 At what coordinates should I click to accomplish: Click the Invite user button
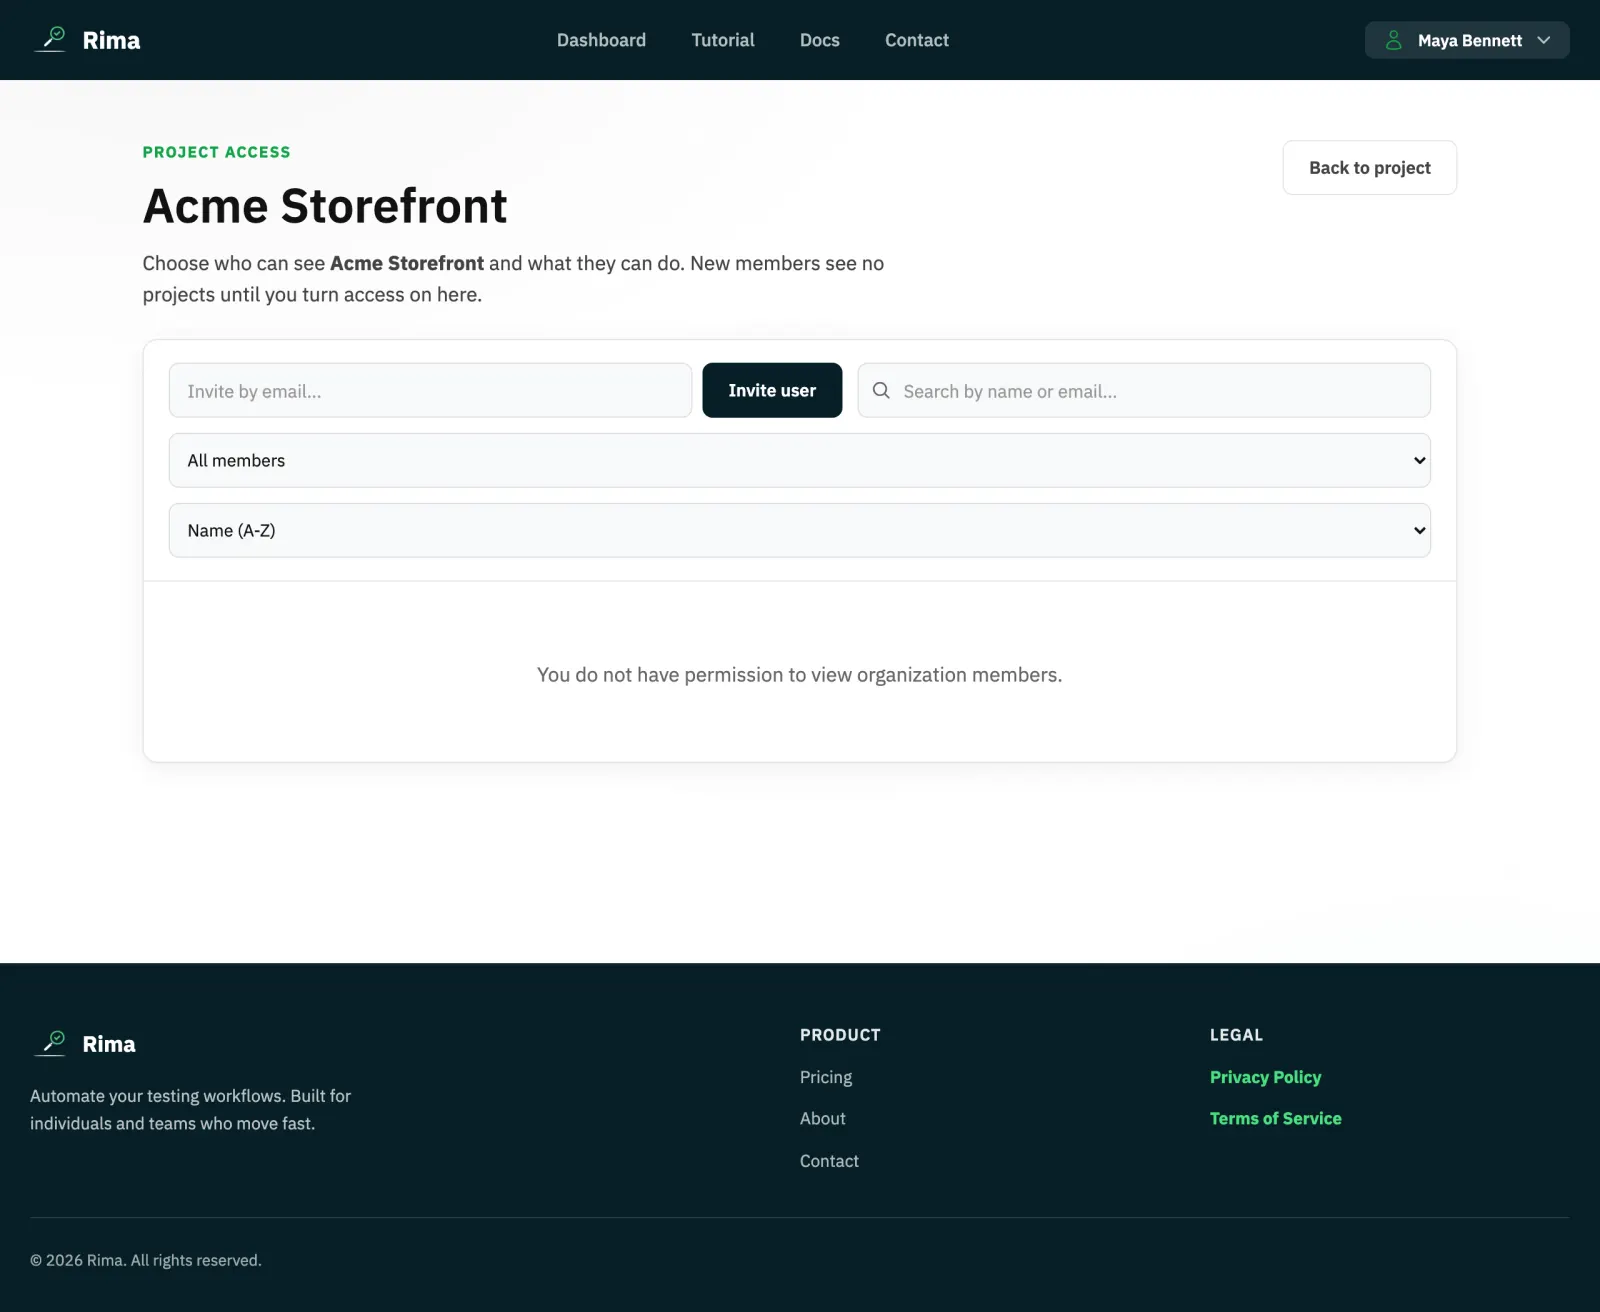click(x=772, y=390)
